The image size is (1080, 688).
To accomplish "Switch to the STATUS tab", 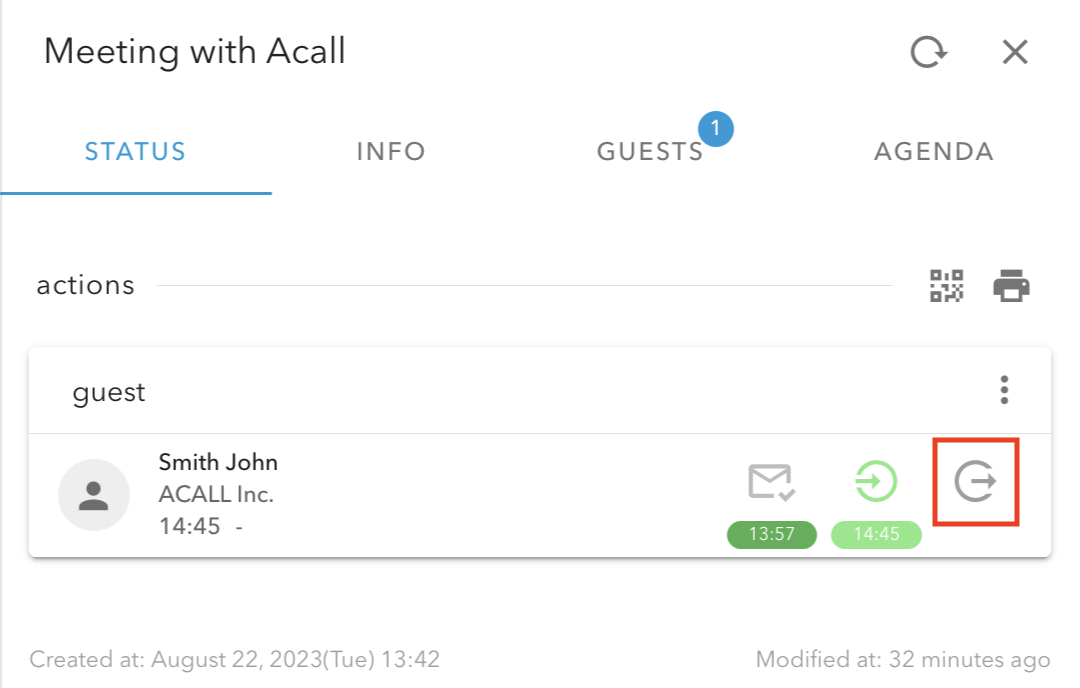I will pos(135,152).
